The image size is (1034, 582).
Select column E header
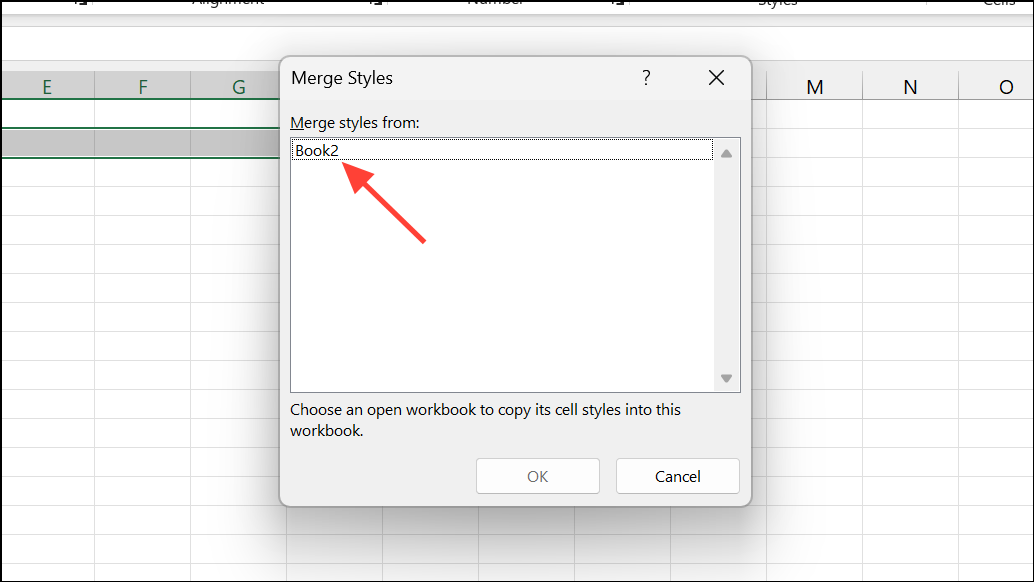click(47, 87)
